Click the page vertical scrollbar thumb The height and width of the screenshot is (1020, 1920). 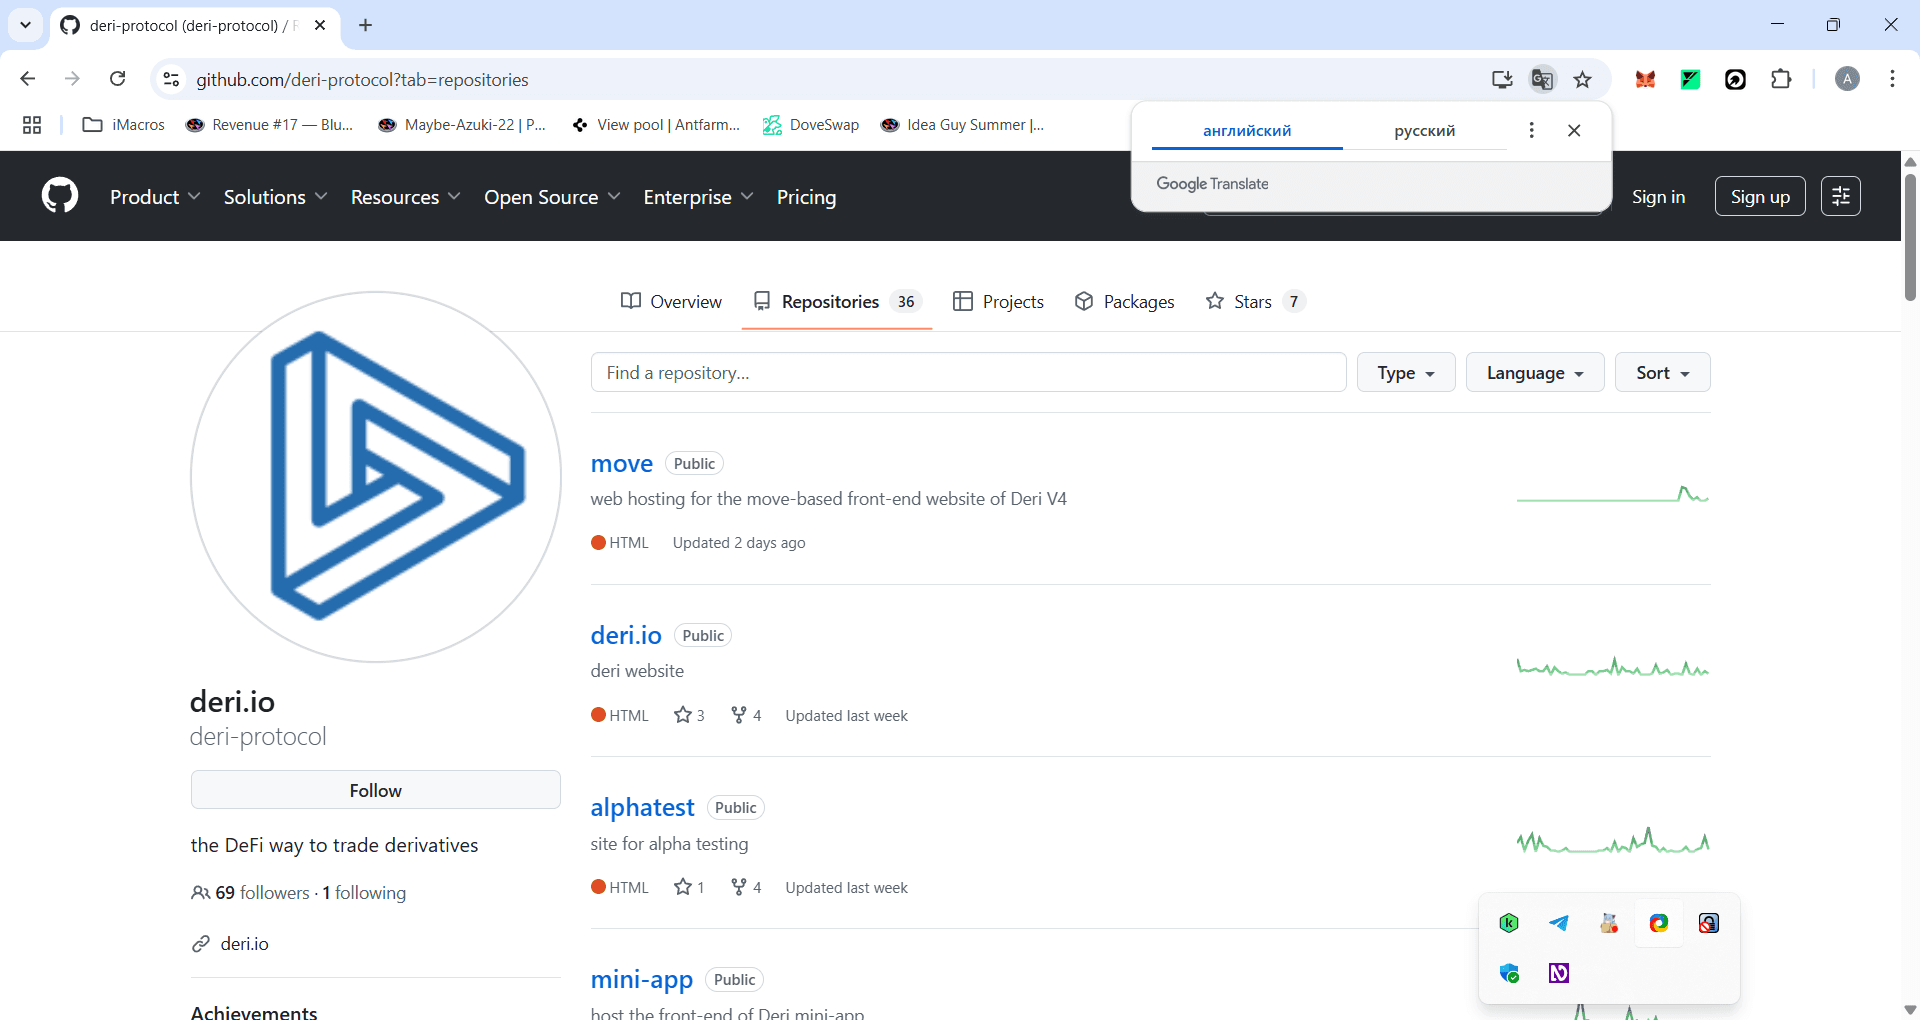(1910, 237)
